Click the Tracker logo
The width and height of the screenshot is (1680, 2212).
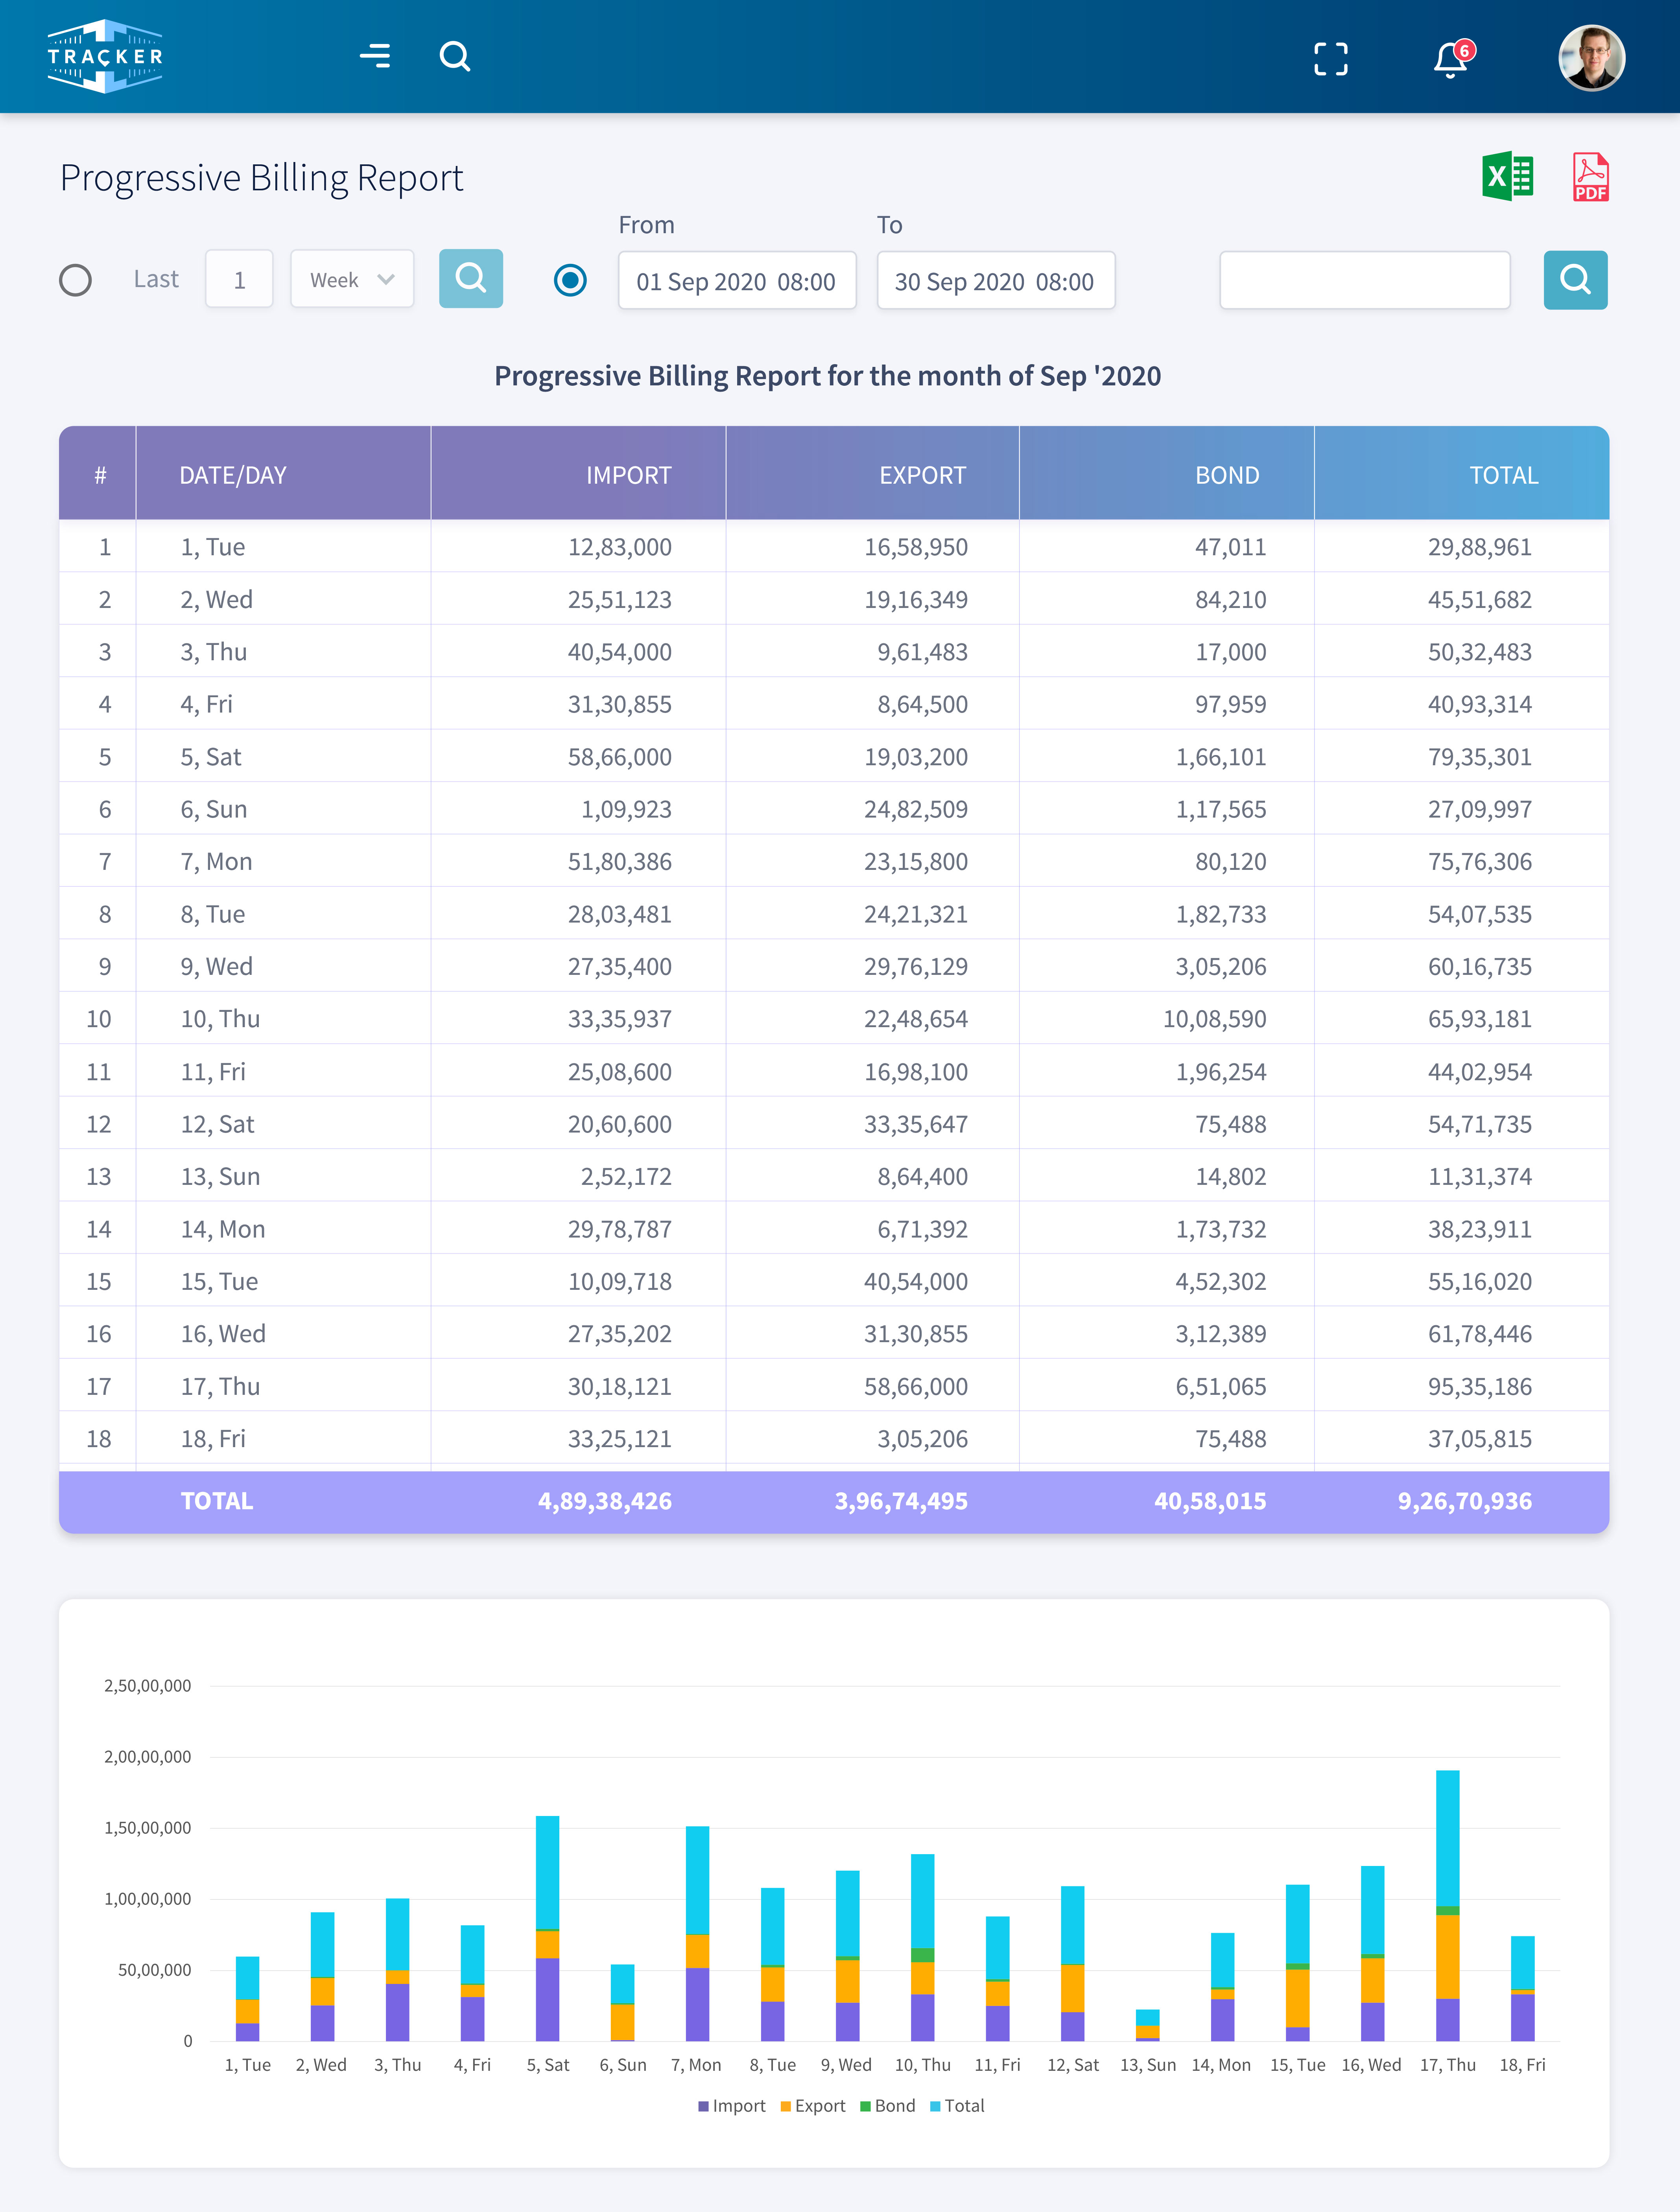pos(105,56)
